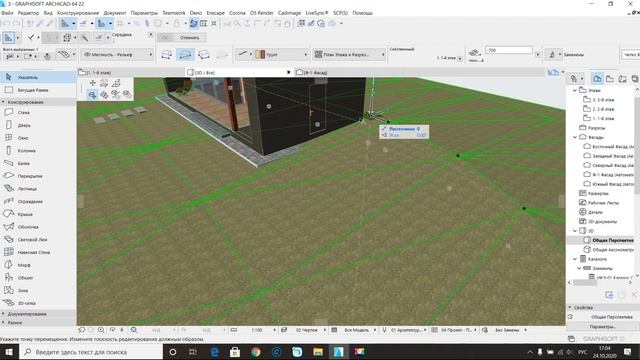Collapse the Фасады tree node
640x360 pixels.
tap(575, 137)
